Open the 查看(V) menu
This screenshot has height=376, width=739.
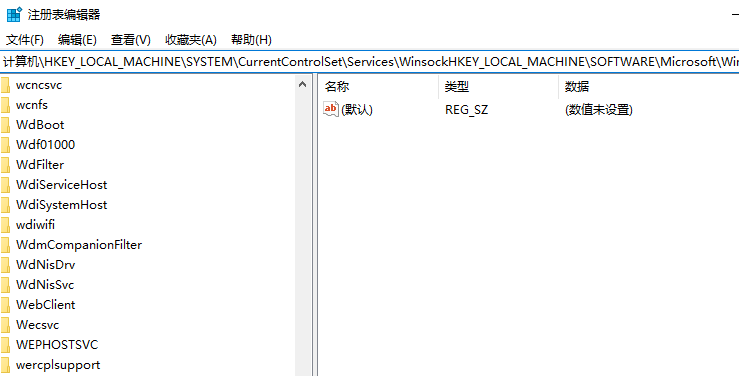pyautogui.click(x=131, y=40)
